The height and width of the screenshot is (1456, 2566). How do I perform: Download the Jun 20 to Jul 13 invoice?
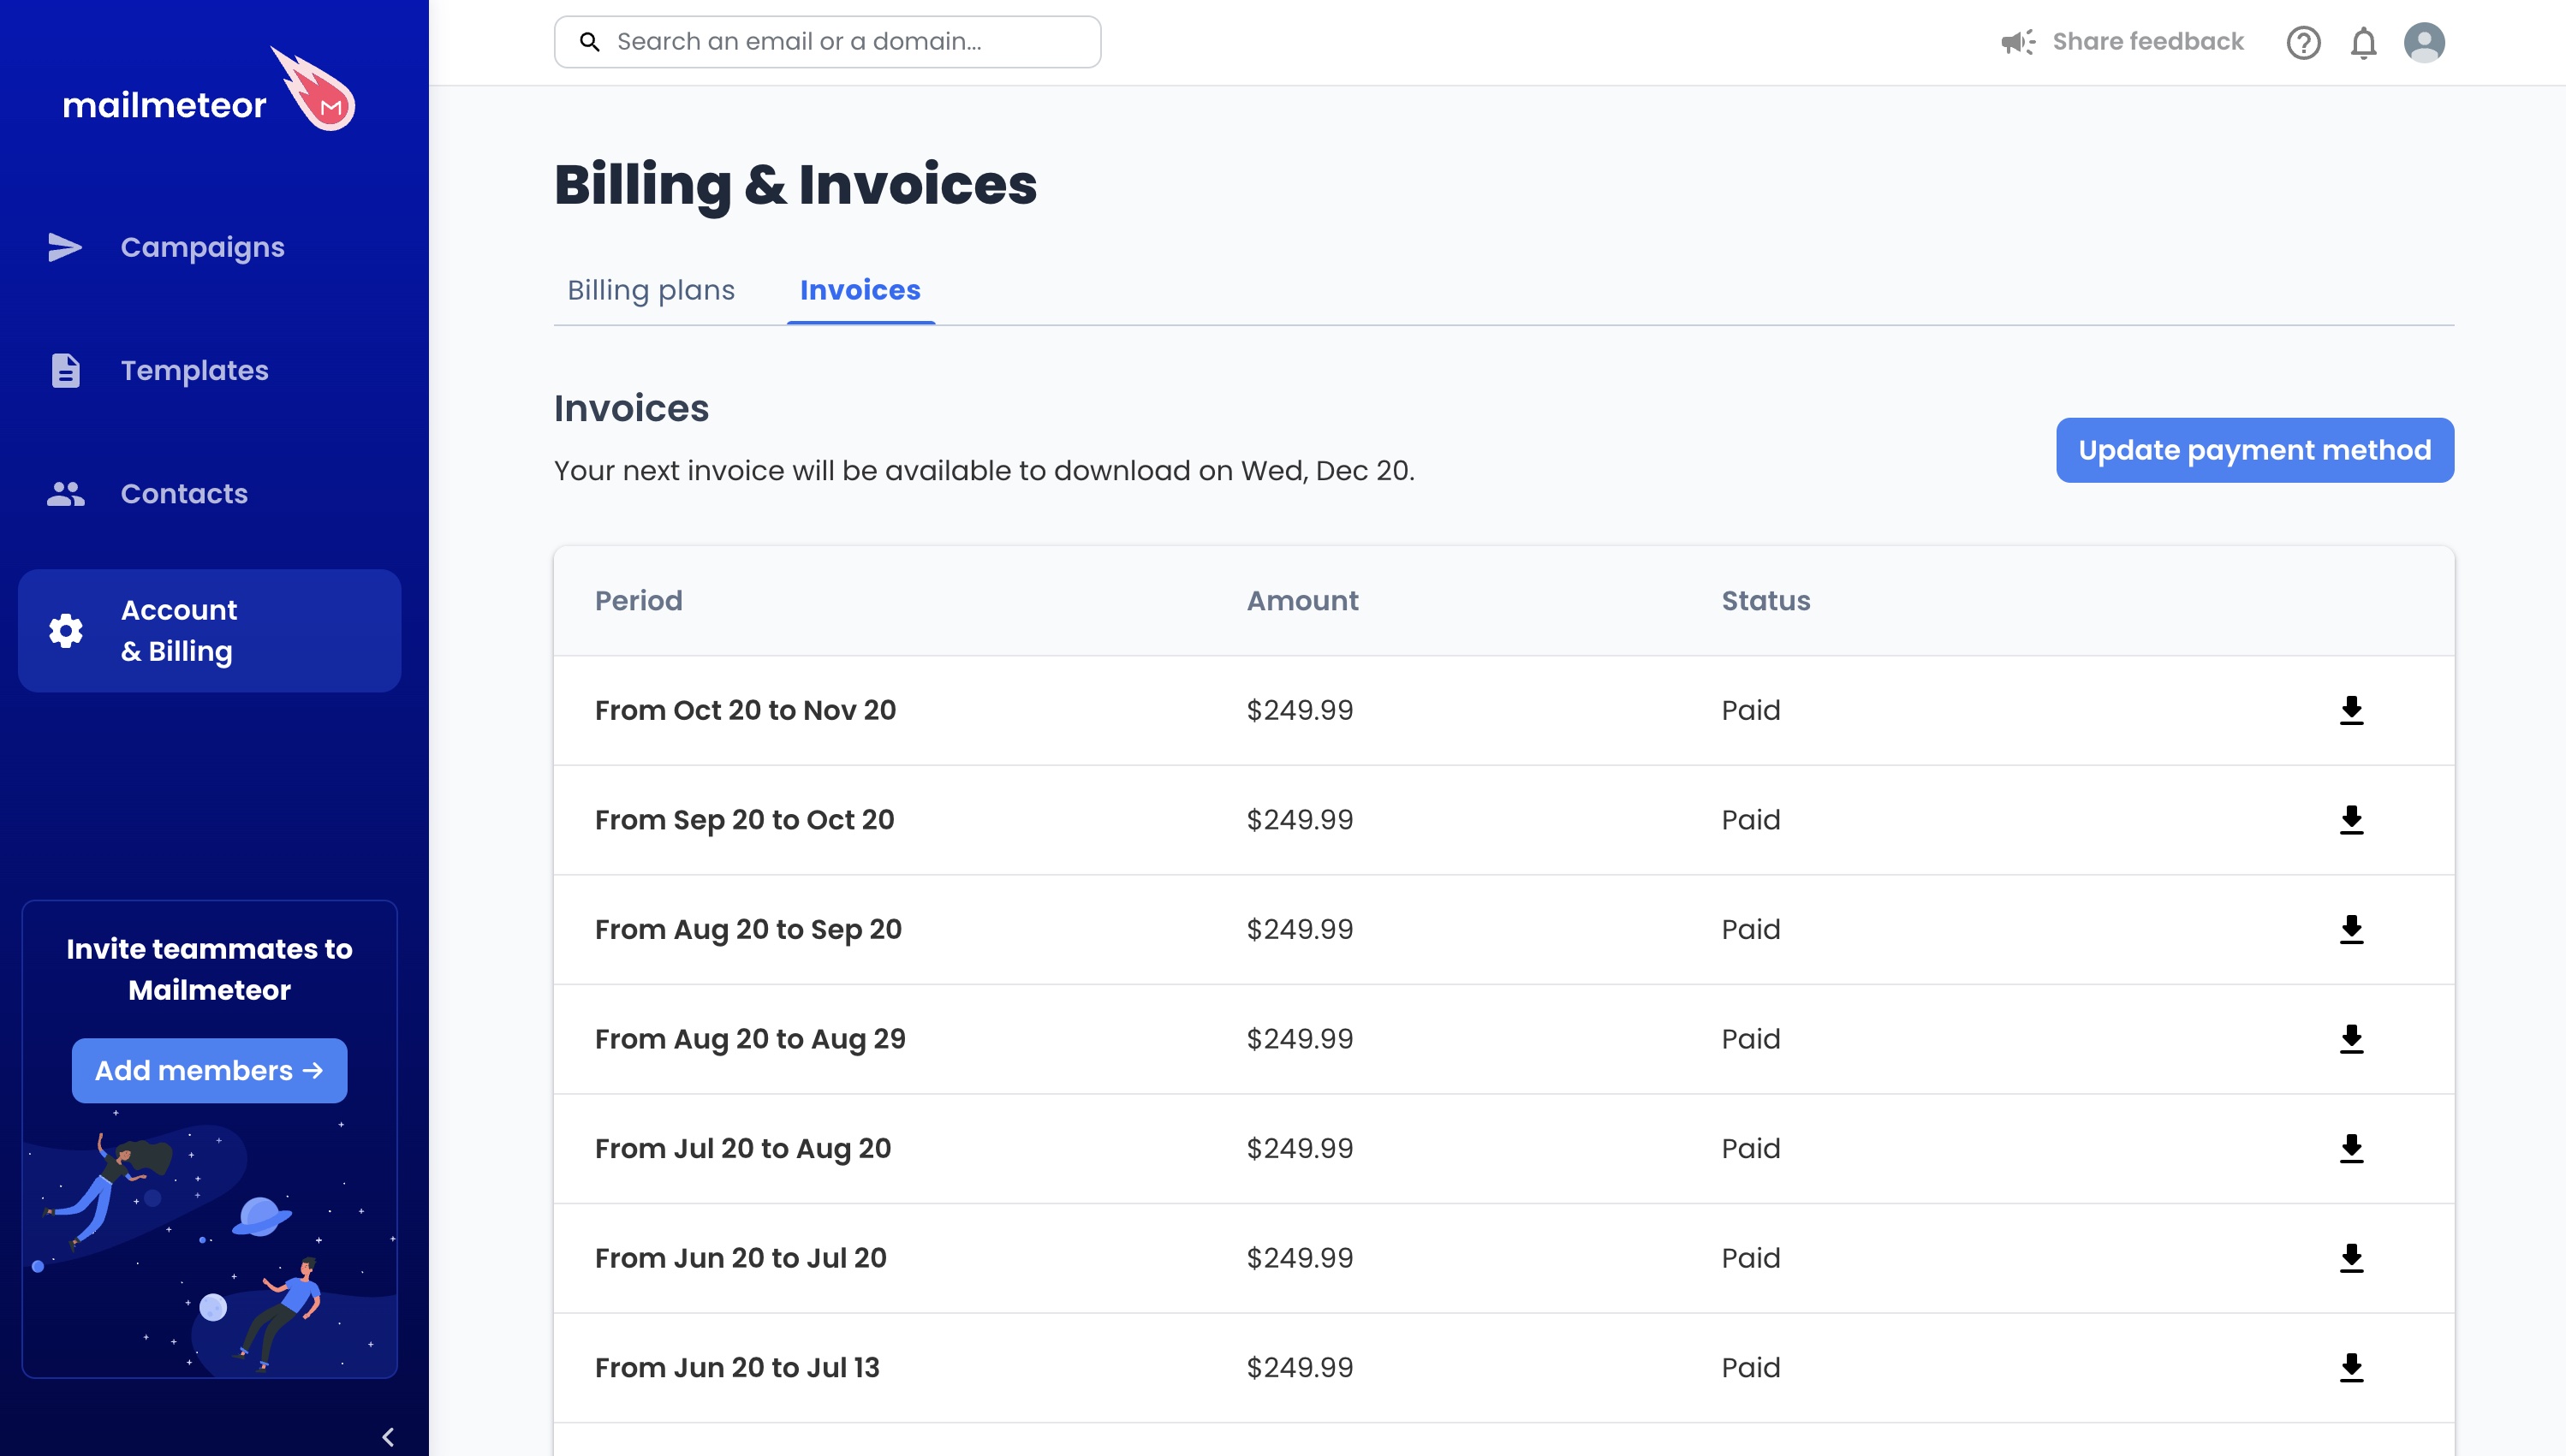tap(2351, 1367)
